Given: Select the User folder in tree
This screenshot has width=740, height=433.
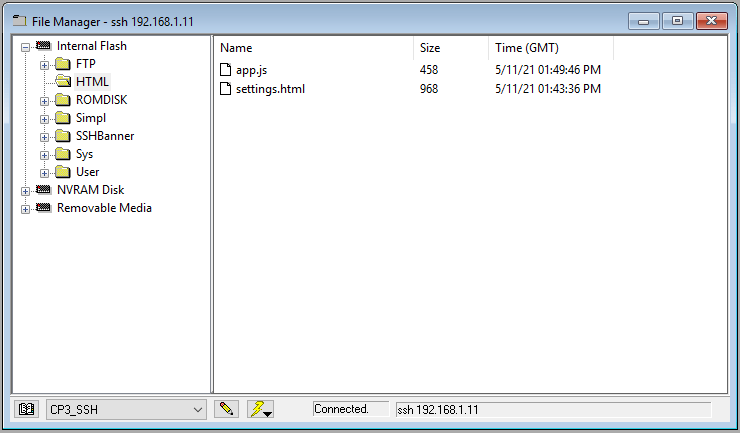Looking at the screenshot, I should (87, 172).
